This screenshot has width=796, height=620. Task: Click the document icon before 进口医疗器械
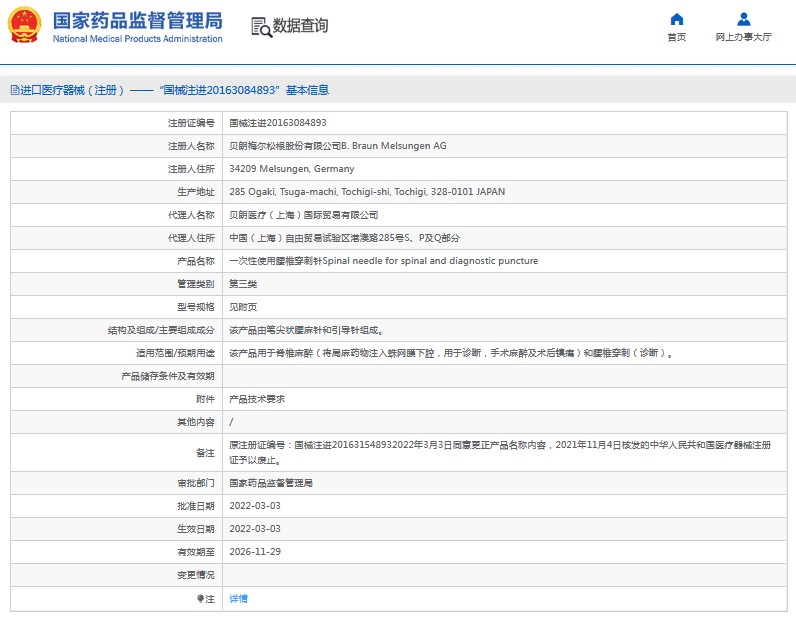click(15, 90)
